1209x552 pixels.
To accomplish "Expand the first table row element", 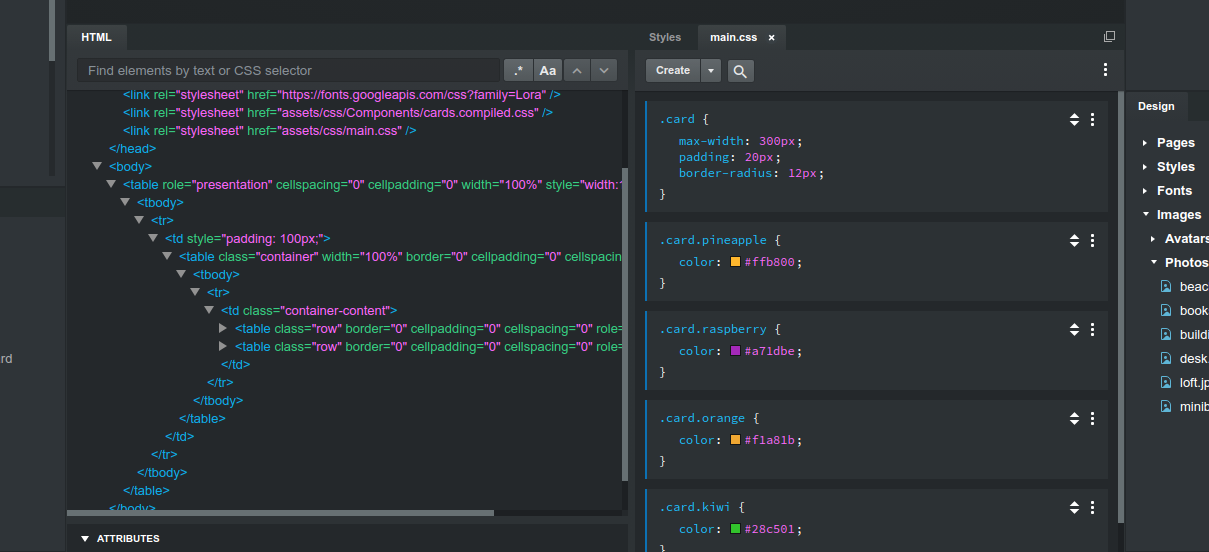I will pos(223,329).
